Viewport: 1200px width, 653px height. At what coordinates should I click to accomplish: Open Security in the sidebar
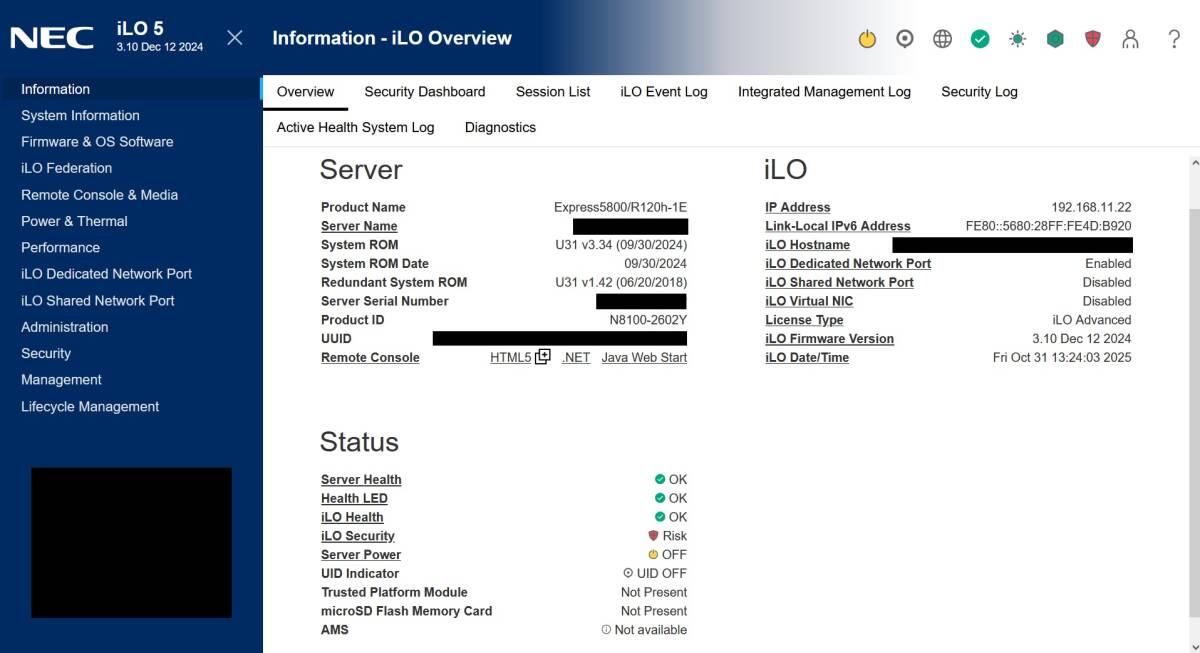(46, 354)
